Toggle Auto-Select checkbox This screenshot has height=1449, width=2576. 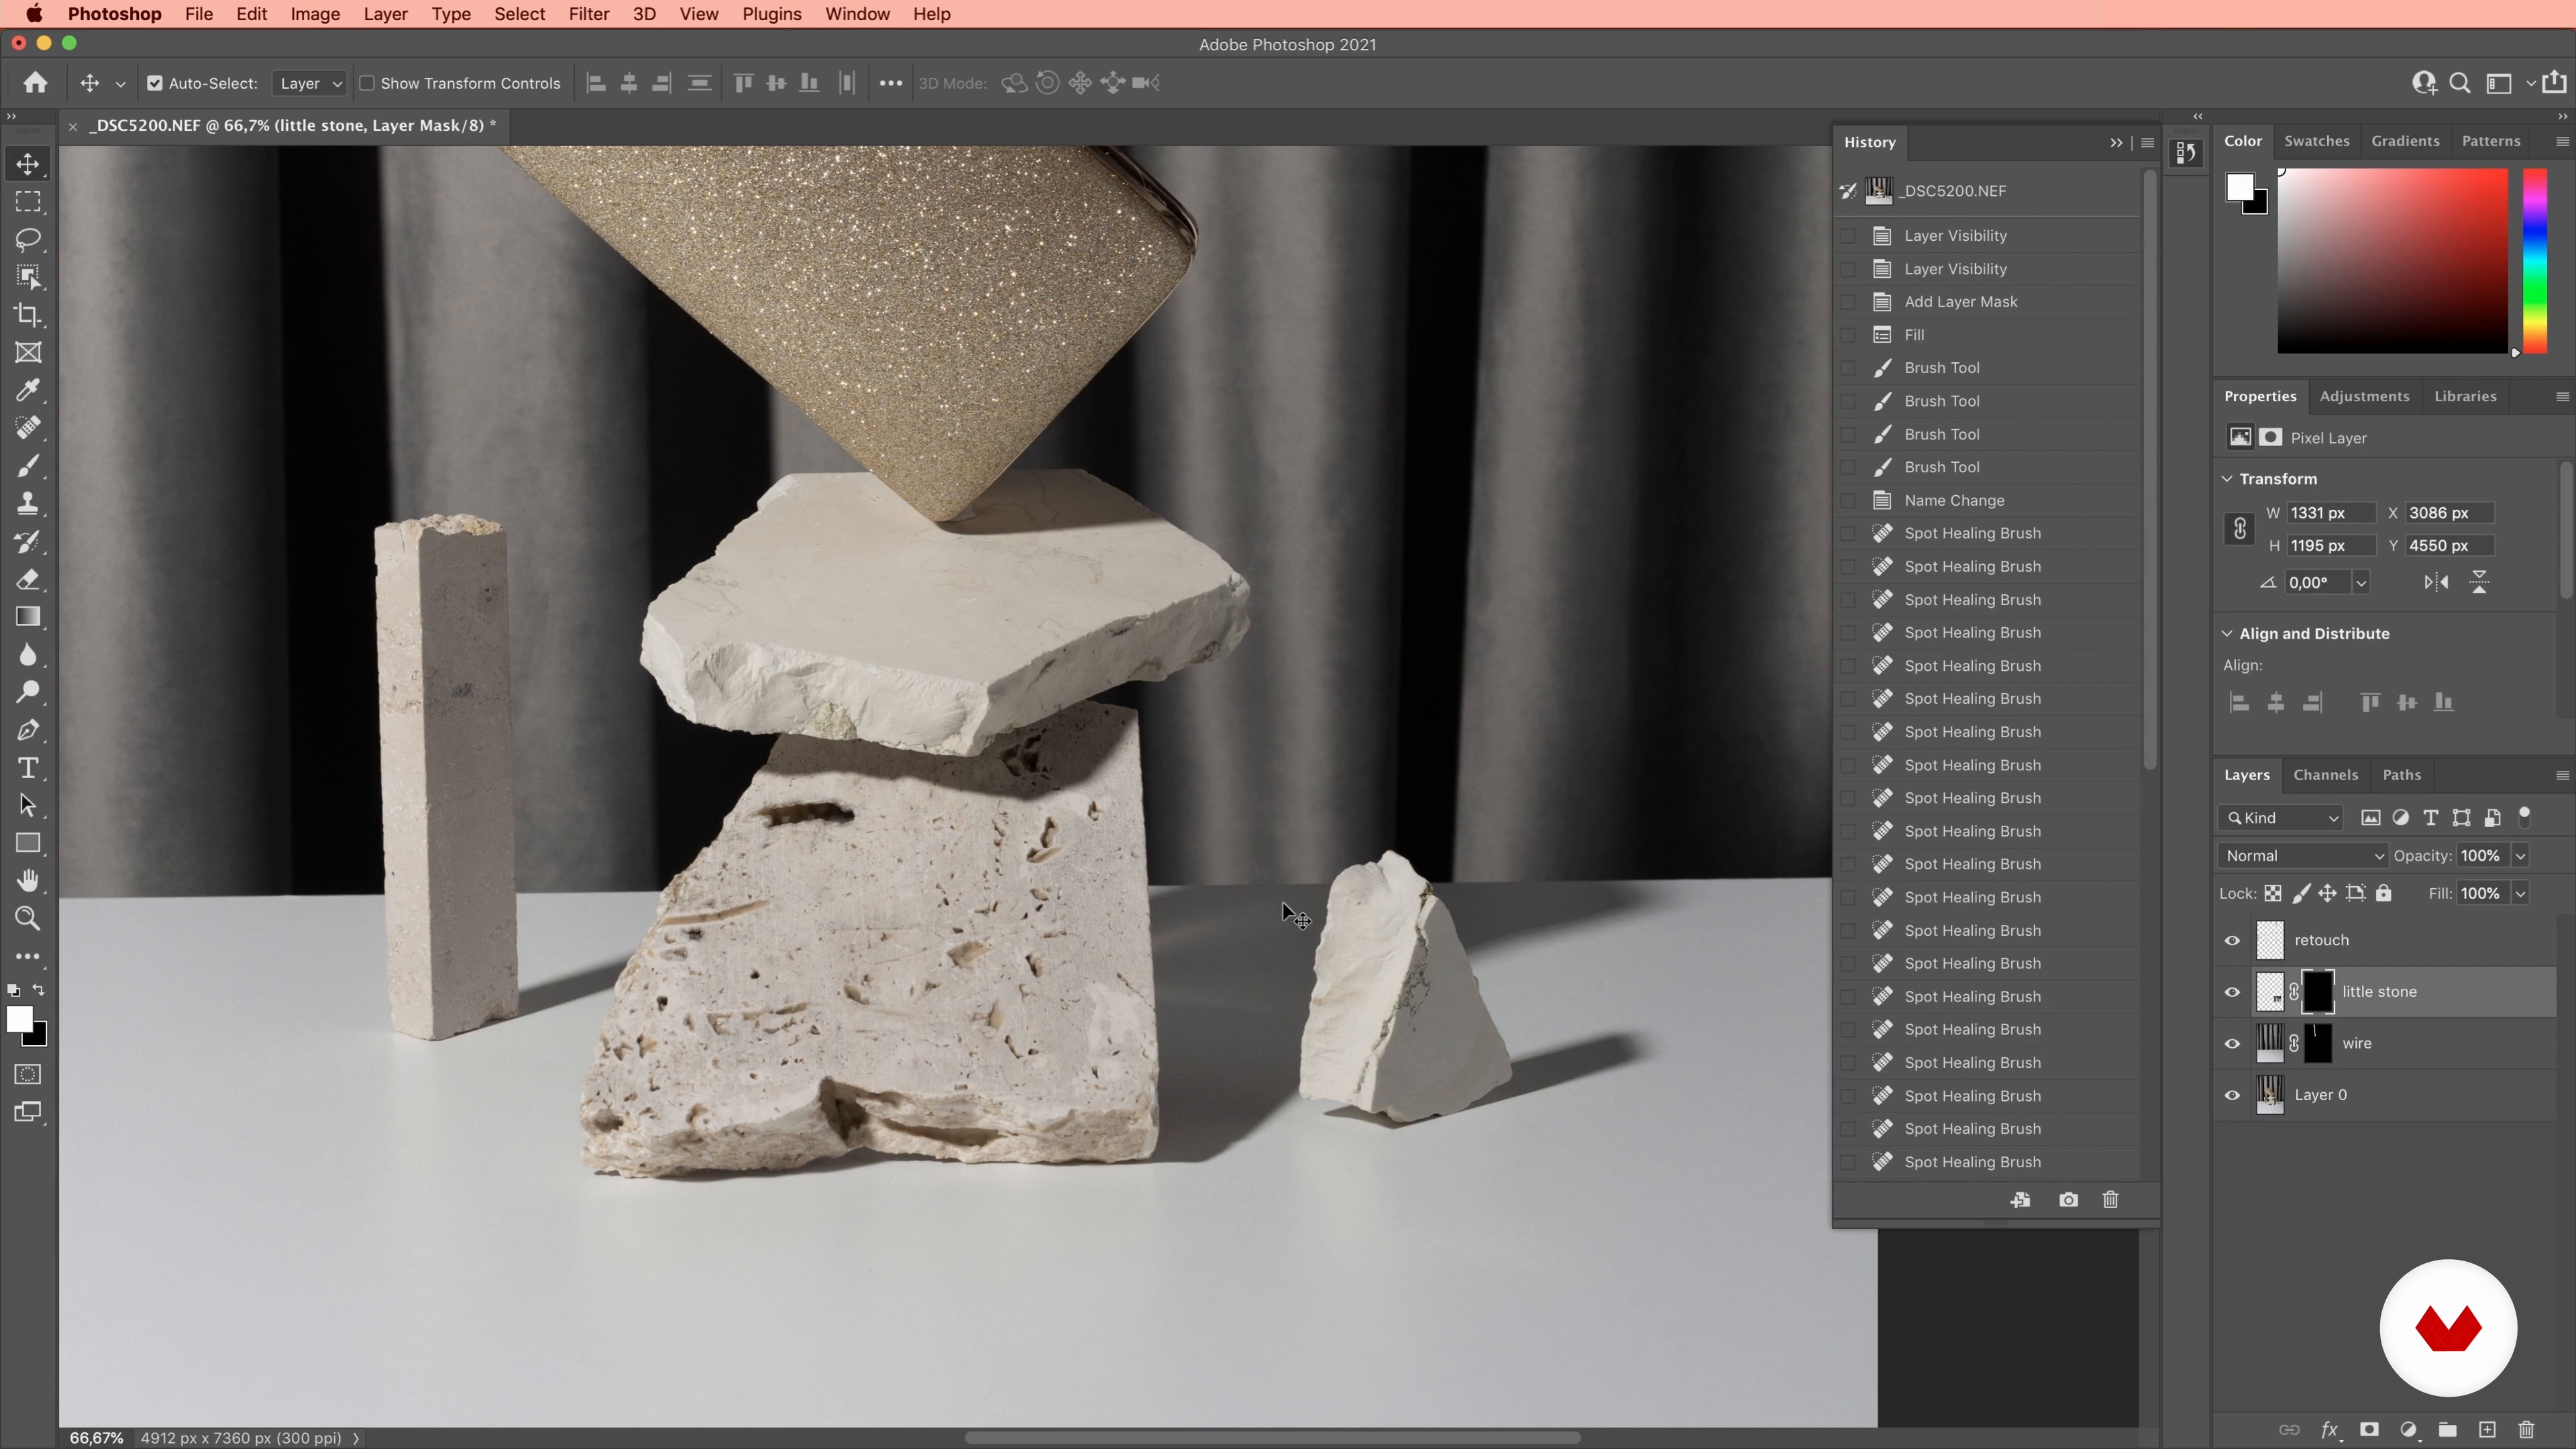click(x=155, y=84)
